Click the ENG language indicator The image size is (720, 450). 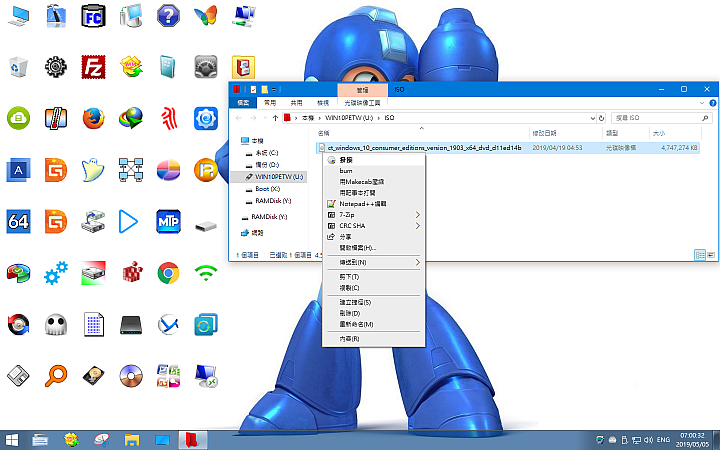pos(663,440)
